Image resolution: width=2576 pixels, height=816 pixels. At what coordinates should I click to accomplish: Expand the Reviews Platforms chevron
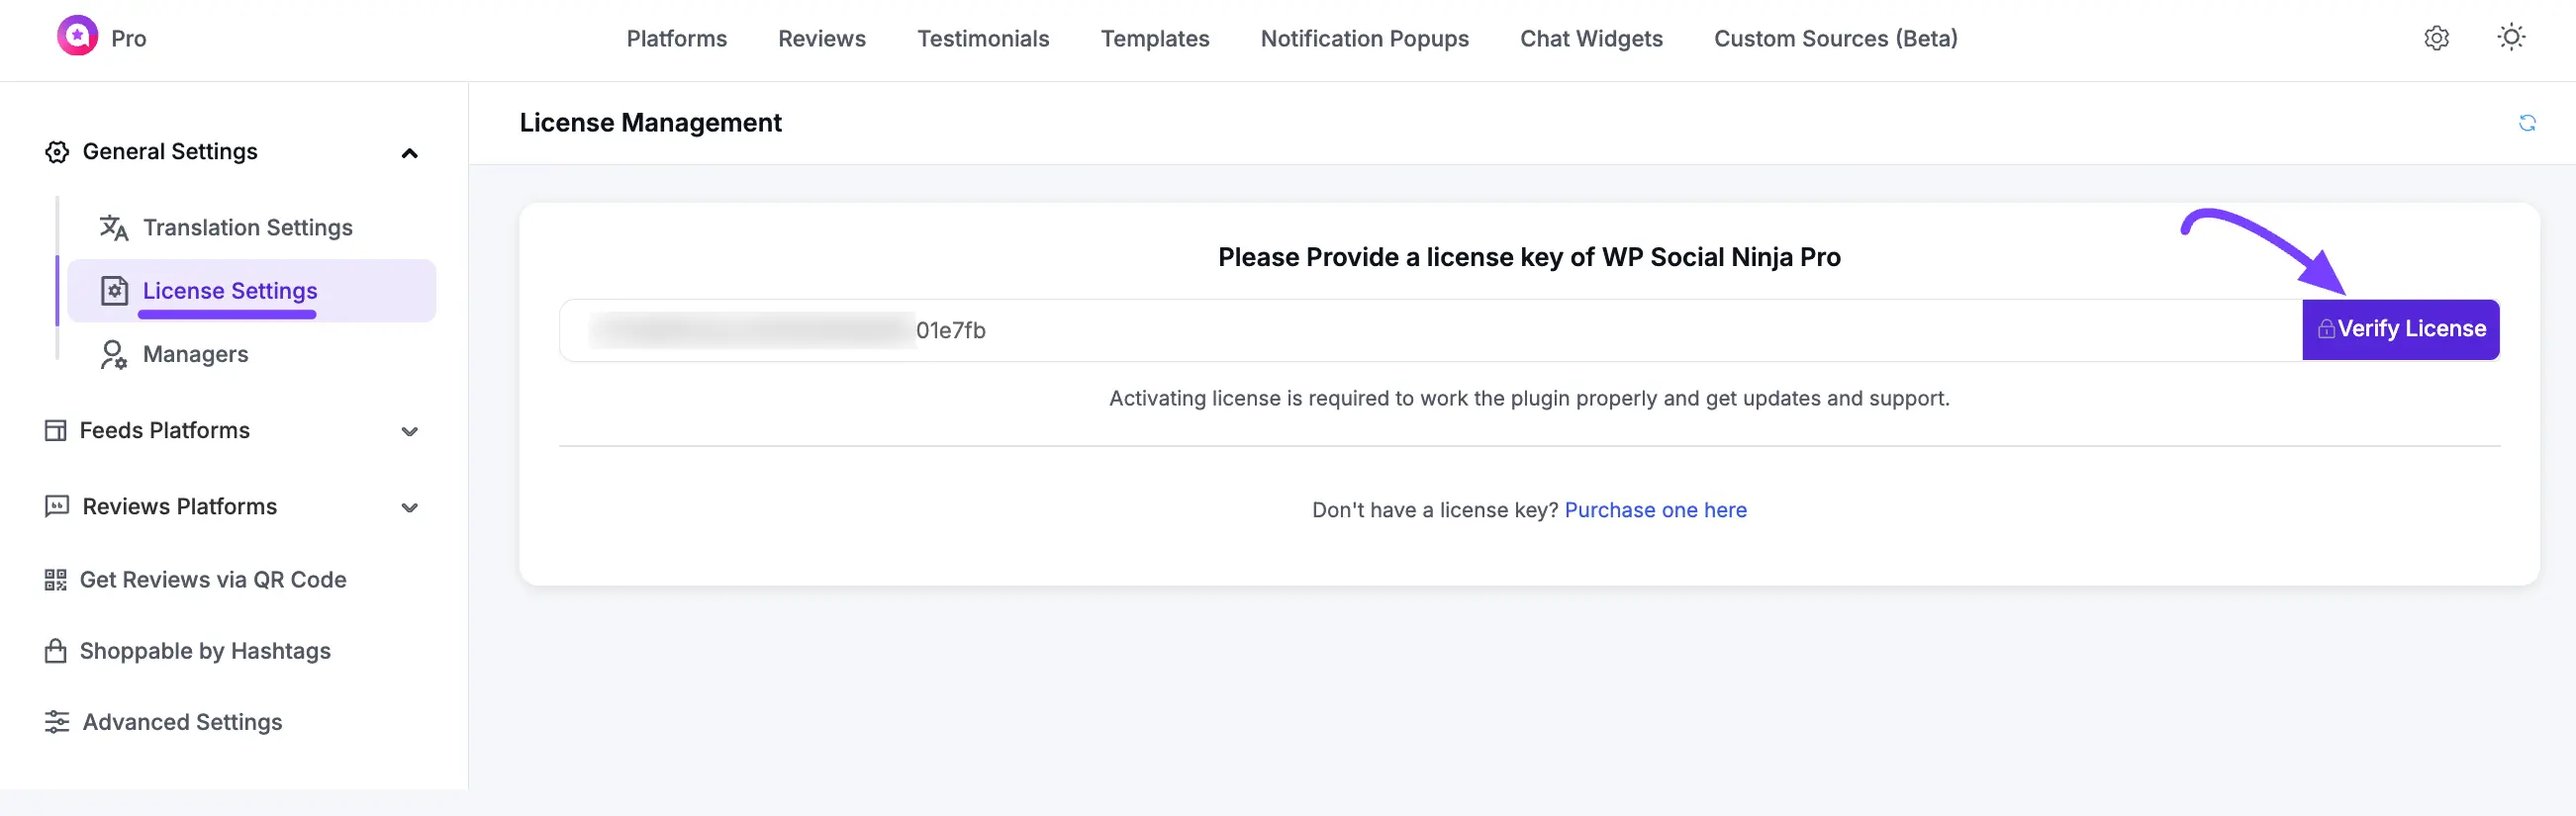click(x=409, y=508)
